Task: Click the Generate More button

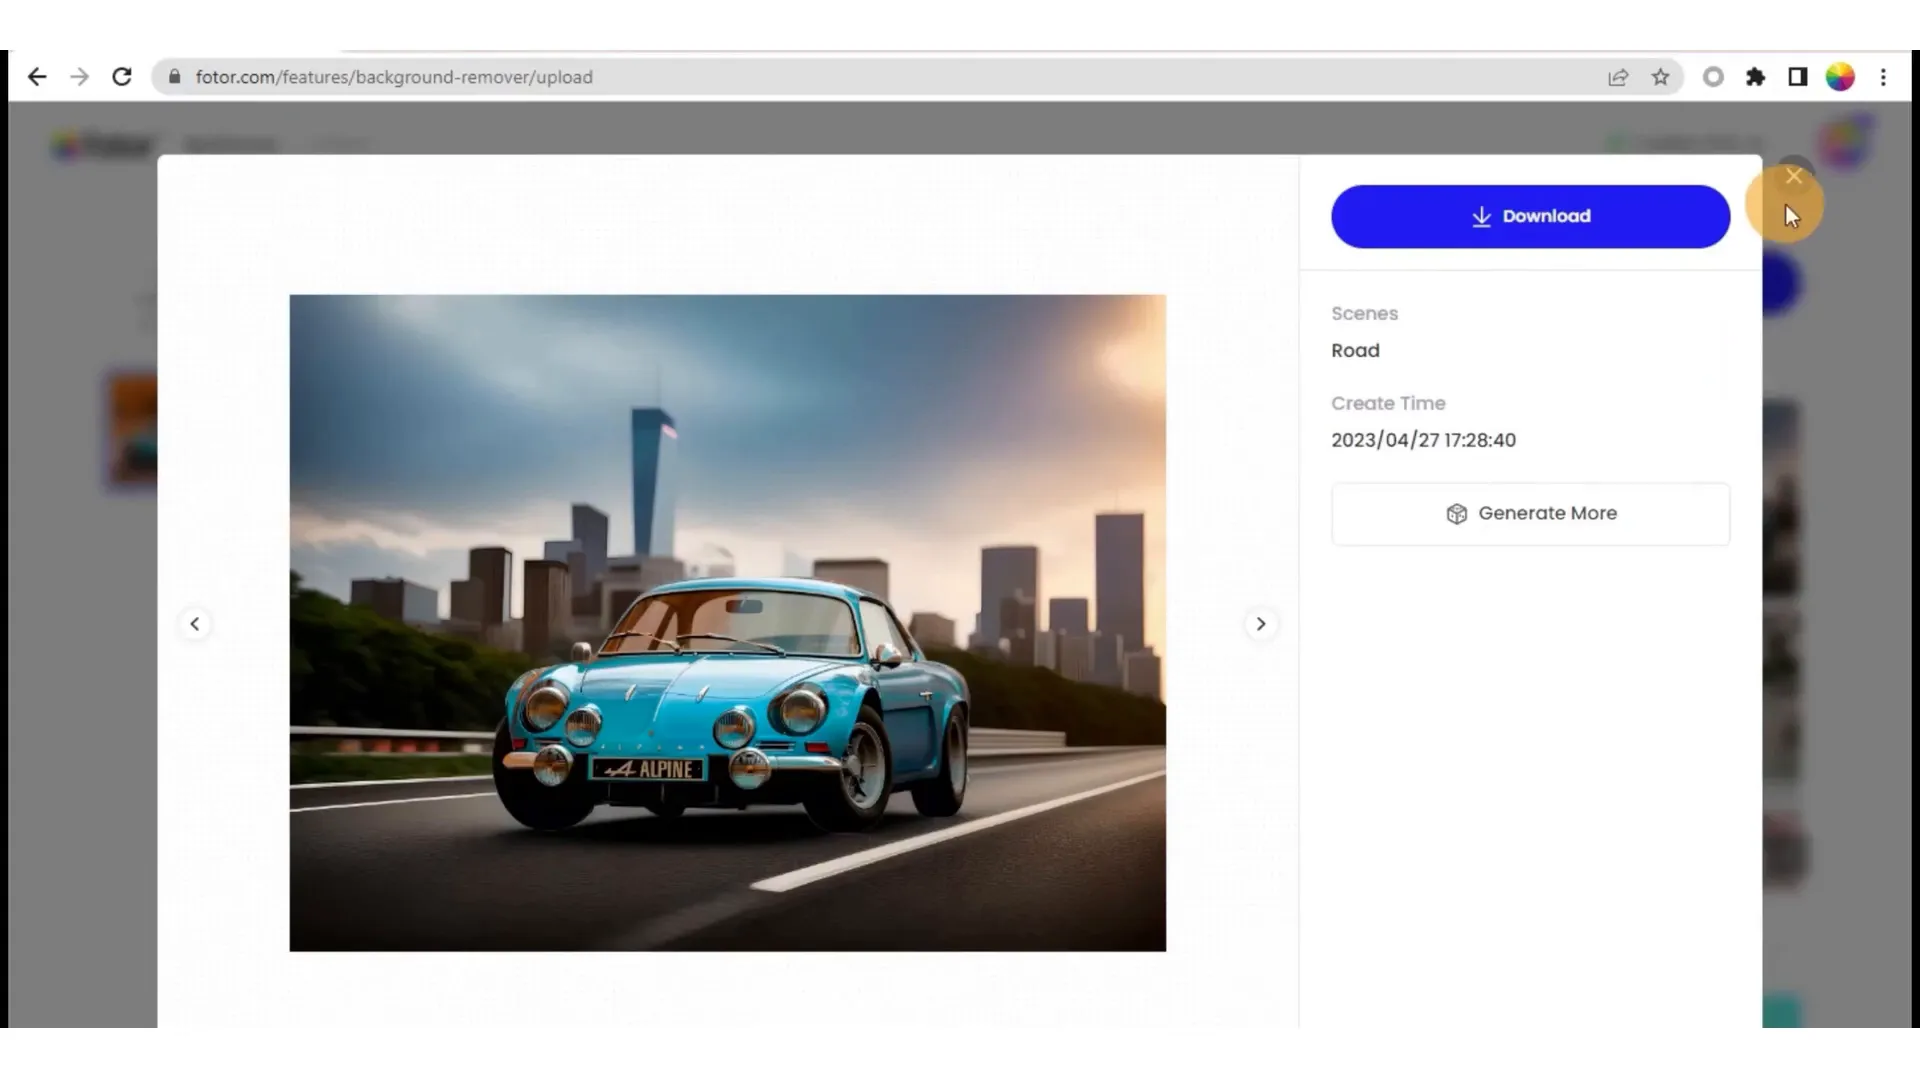Action: [x=1530, y=514]
